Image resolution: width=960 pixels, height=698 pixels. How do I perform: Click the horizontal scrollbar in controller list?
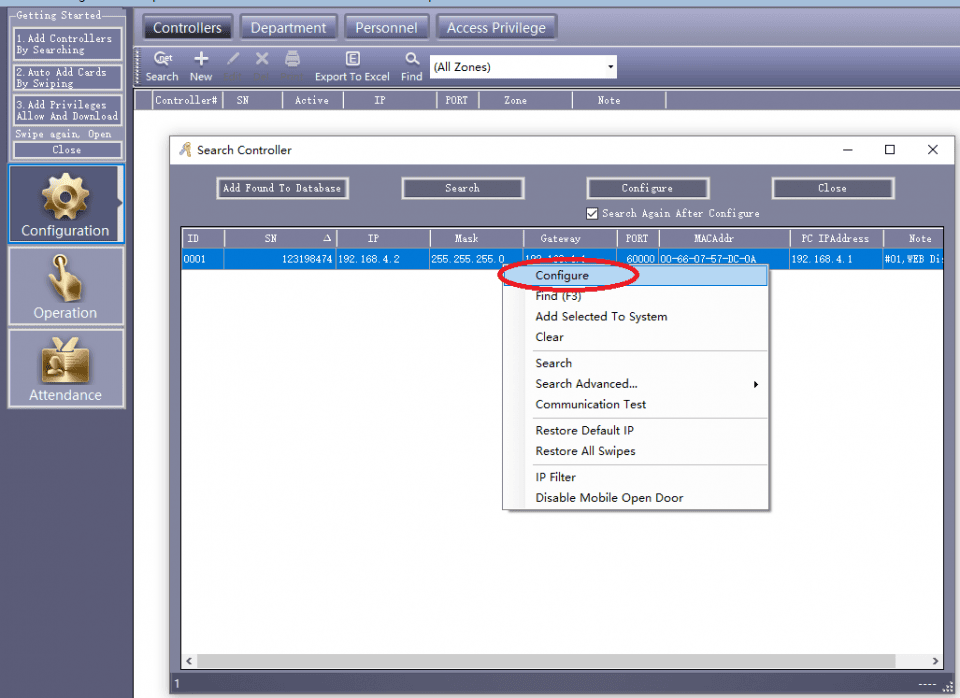[x=560, y=661]
